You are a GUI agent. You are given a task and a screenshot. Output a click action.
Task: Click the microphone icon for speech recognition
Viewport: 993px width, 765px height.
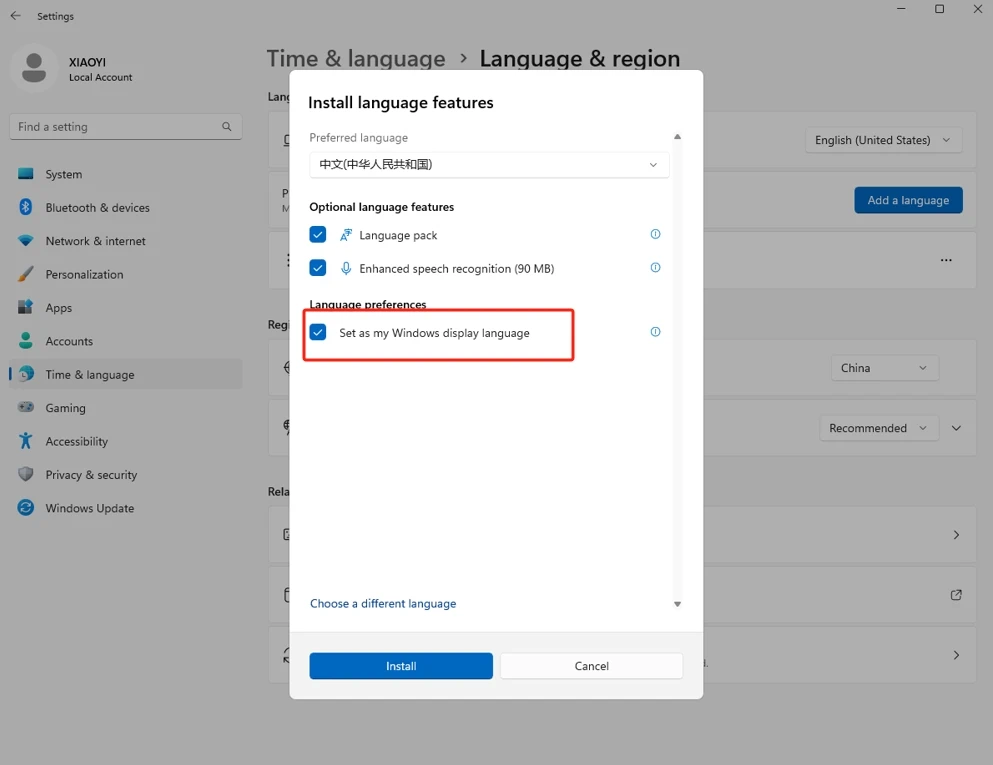click(x=346, y=269)
